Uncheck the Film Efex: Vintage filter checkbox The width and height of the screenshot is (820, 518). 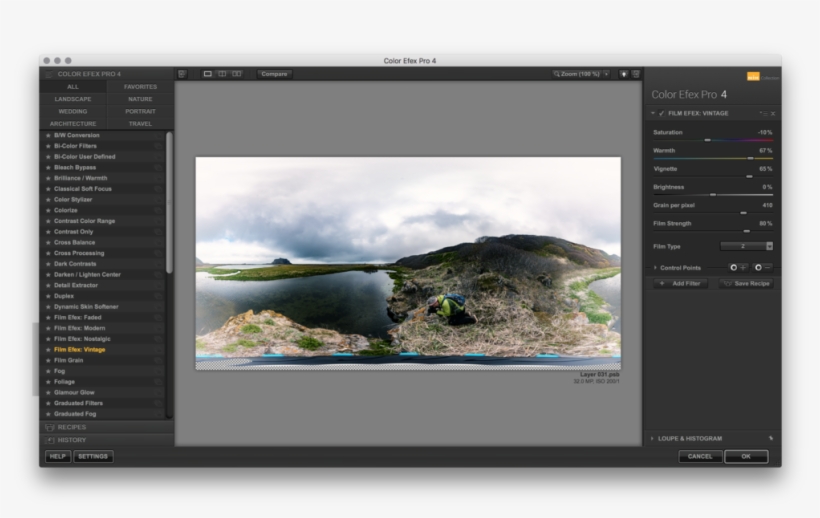(661, 114)
